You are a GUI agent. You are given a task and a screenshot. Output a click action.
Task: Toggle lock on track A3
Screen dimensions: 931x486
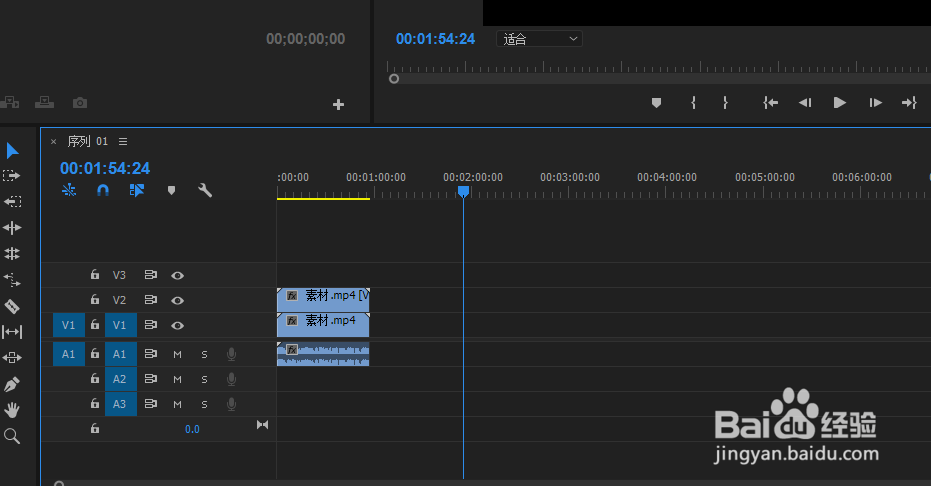tap(94, 404)
